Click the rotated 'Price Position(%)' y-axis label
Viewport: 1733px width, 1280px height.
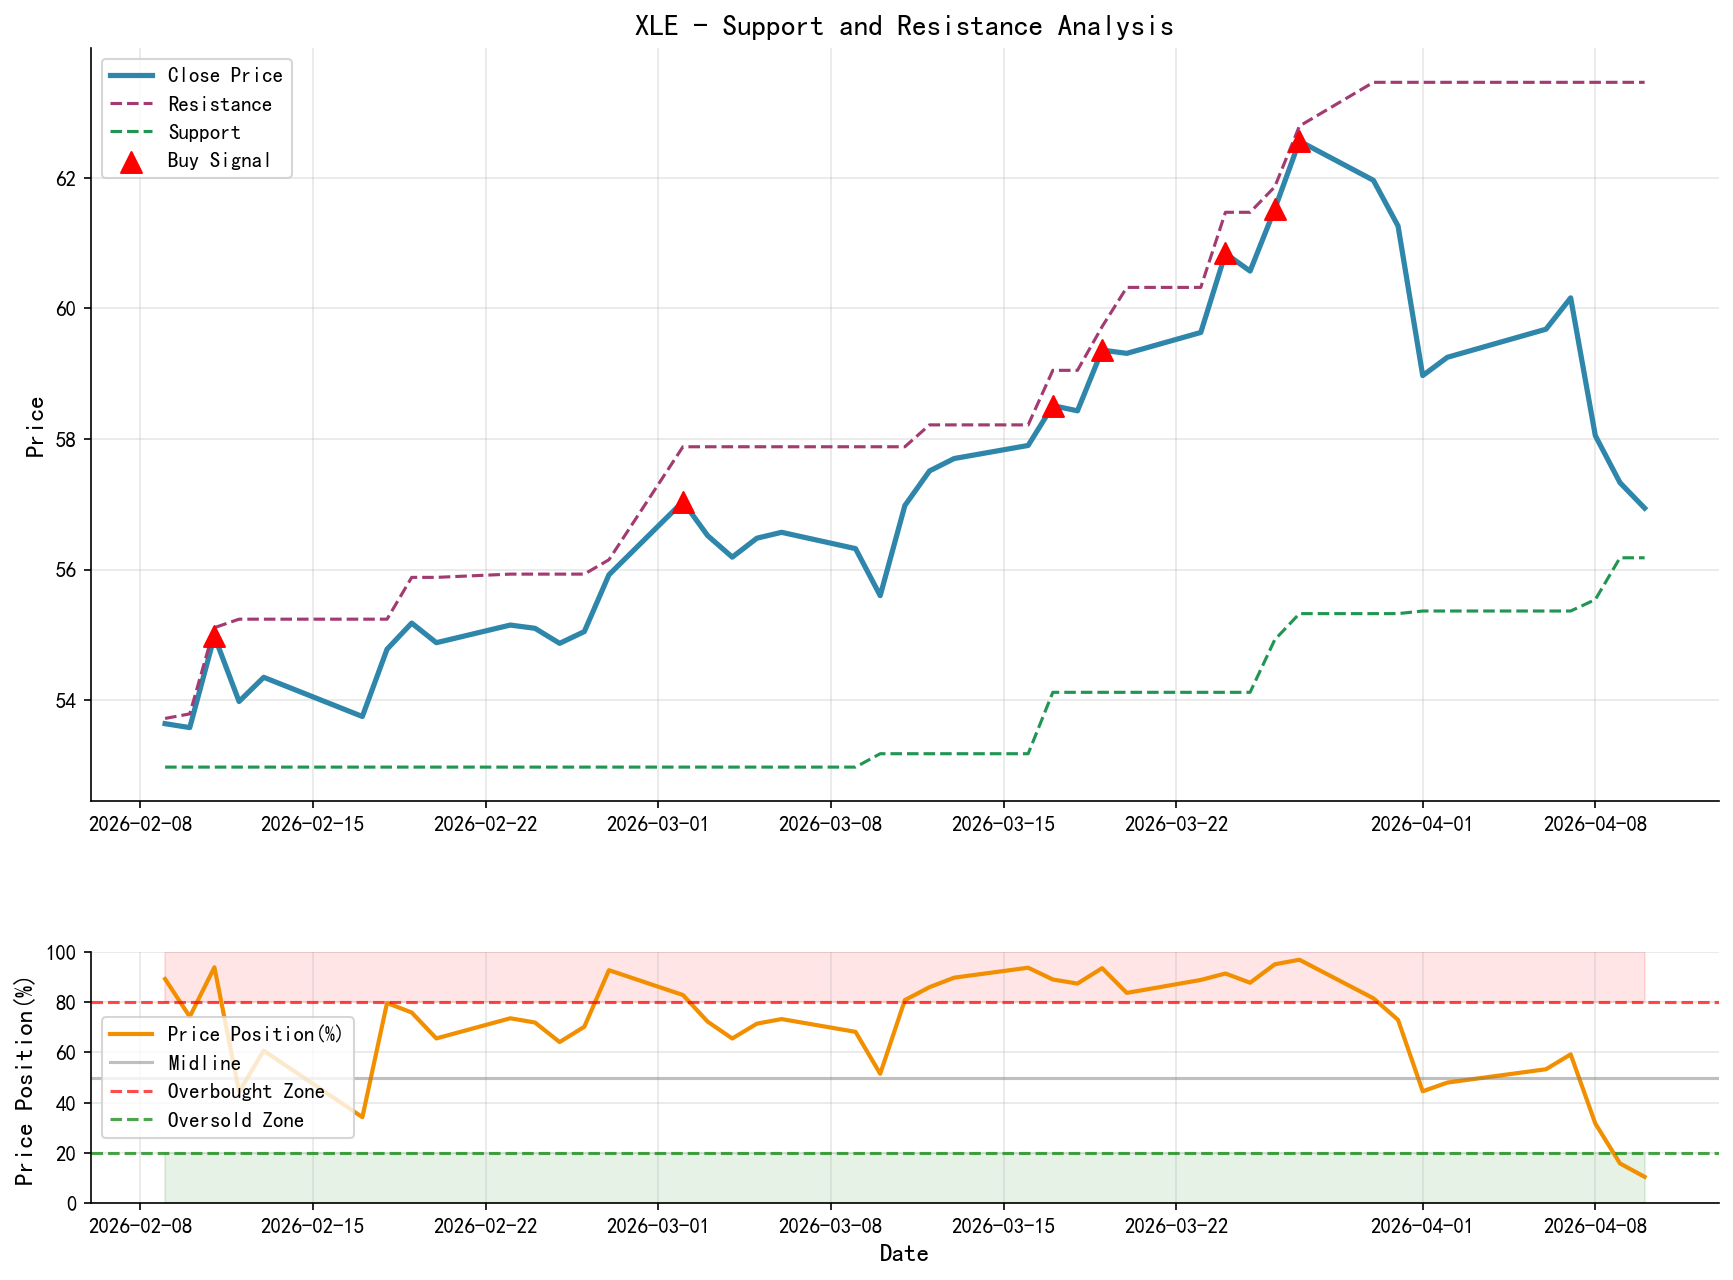25,1081
